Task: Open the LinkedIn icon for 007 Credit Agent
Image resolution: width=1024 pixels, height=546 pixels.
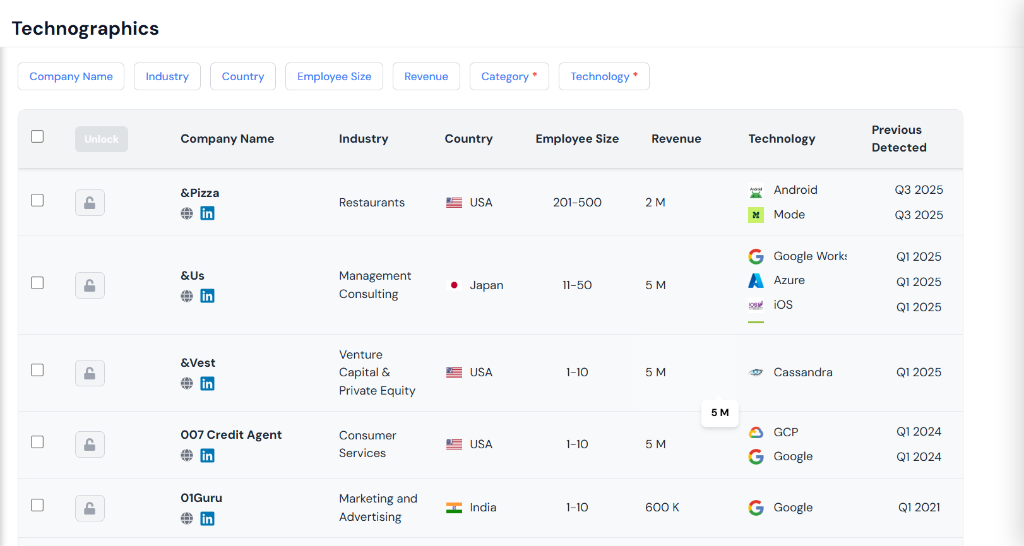Action: pyautogui.click(x=207, y=455)
